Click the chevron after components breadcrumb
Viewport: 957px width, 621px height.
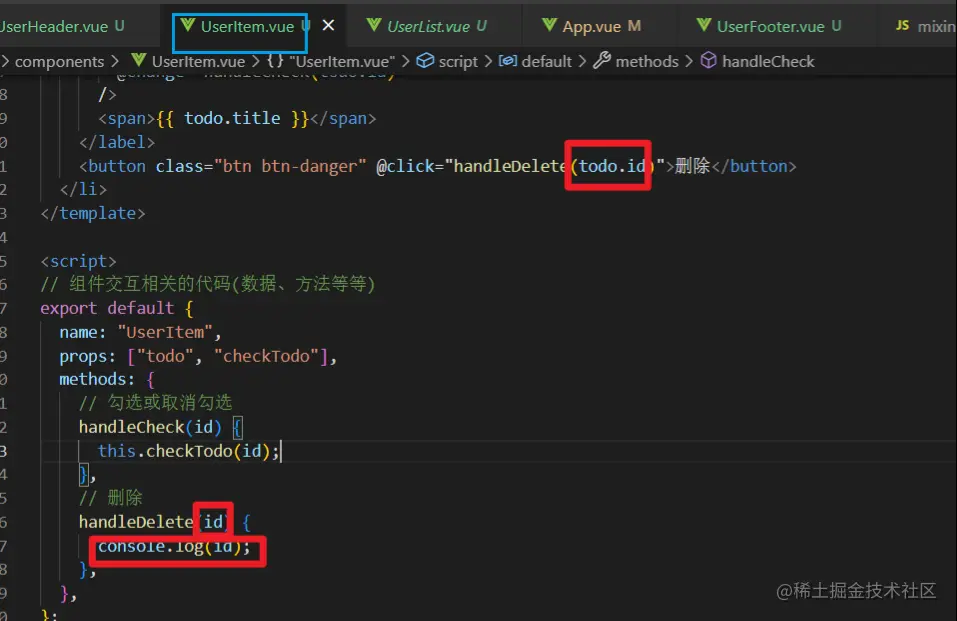click(x=115, y=61)
